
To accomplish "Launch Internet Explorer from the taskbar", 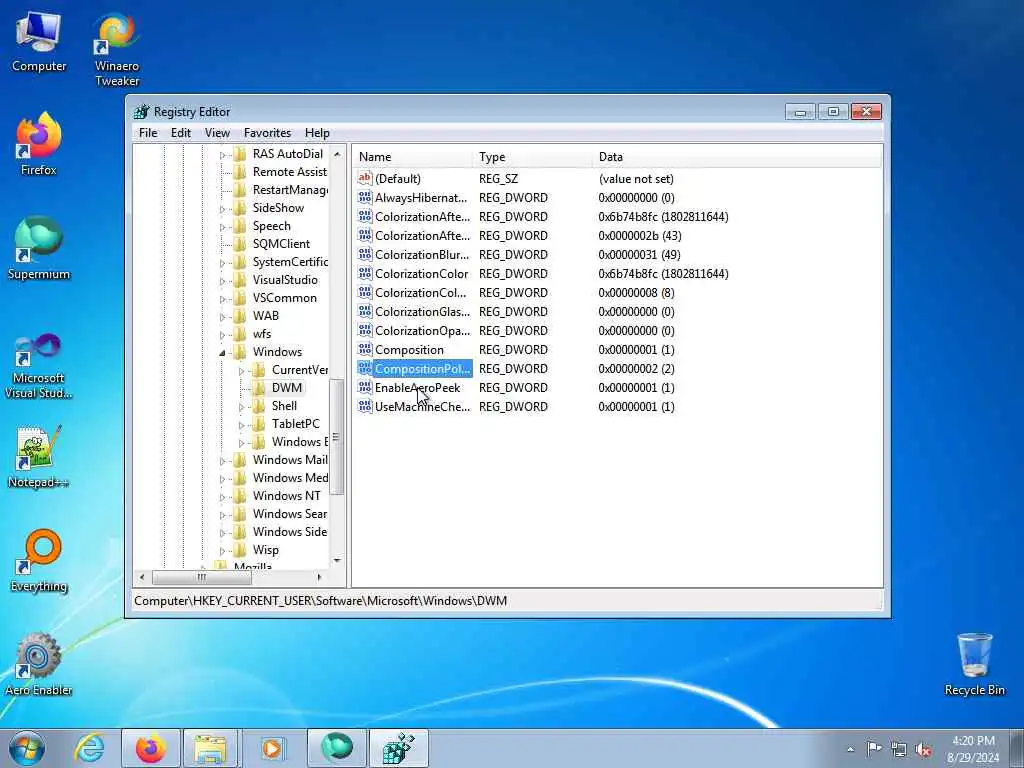I will [x=89, y=748].
